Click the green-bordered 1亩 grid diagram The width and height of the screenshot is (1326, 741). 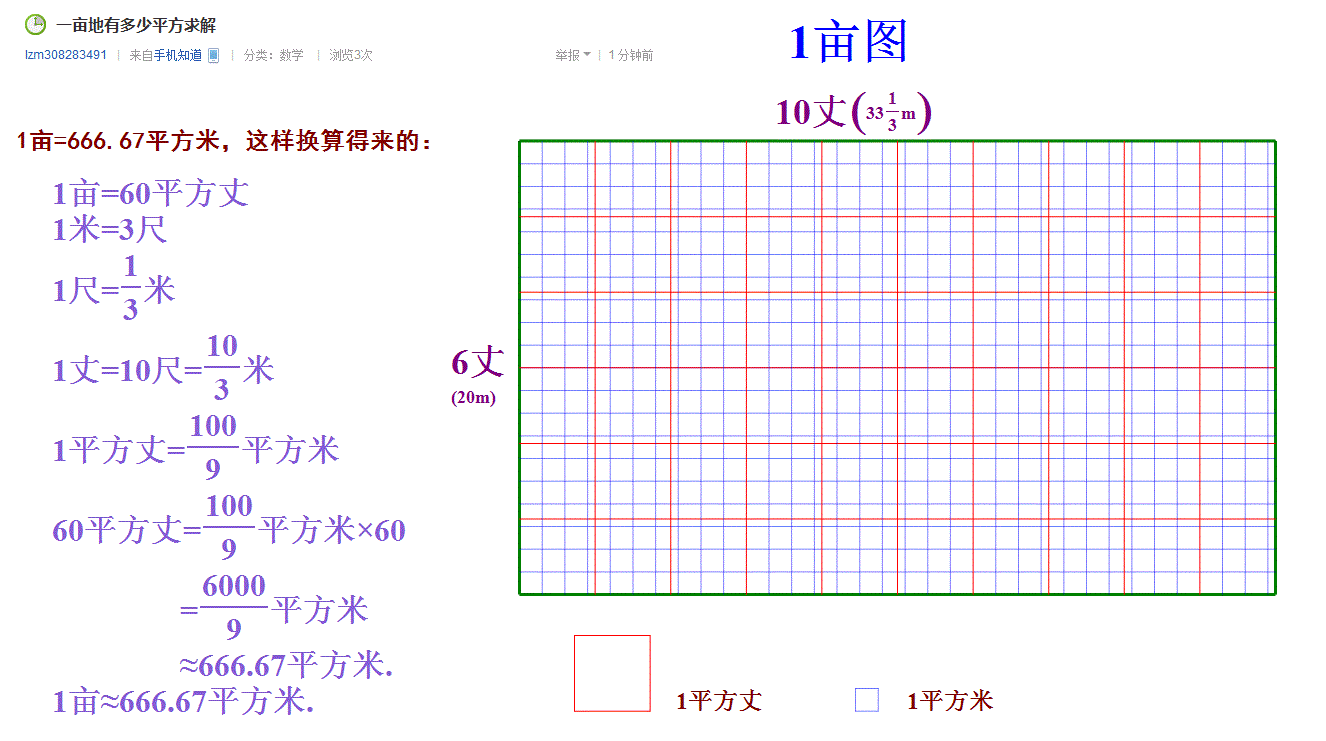coord(898,368)
